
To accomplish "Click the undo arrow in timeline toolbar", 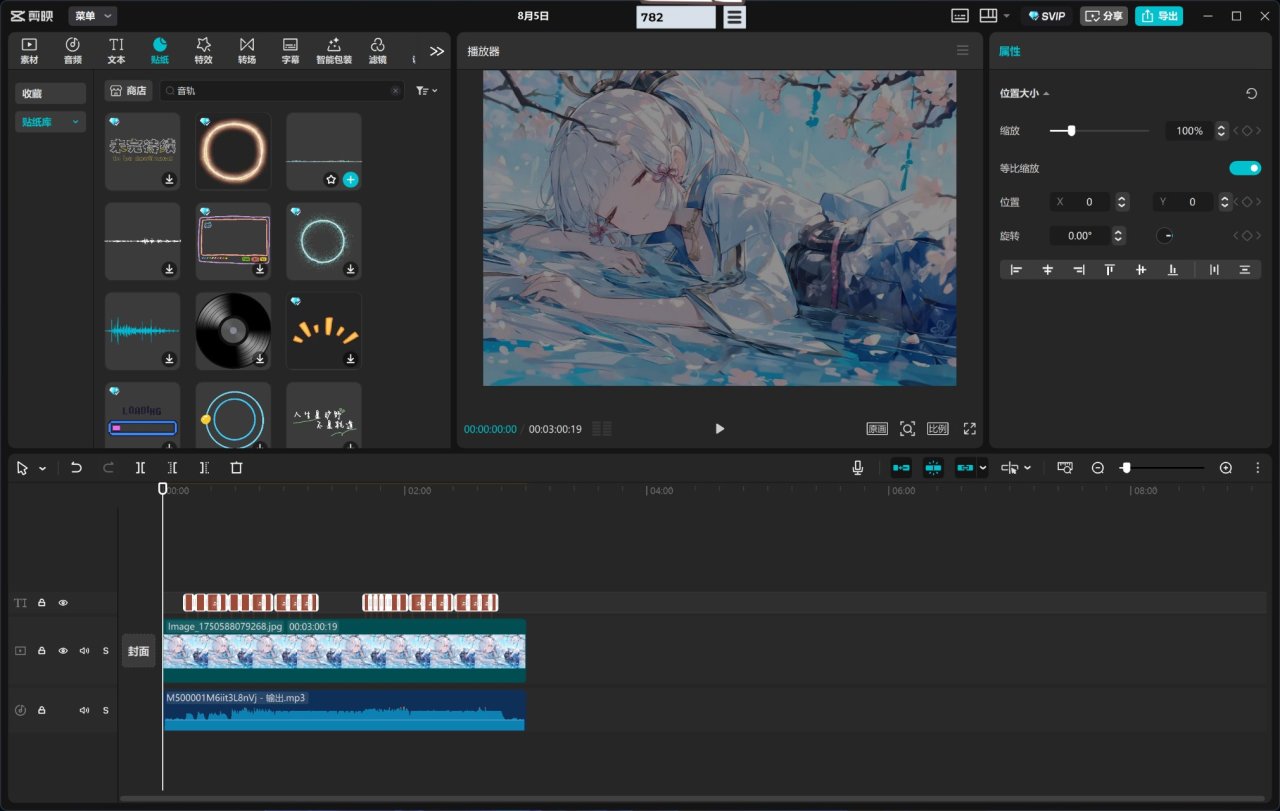I will pyautogui.click(x=76, y=467).
